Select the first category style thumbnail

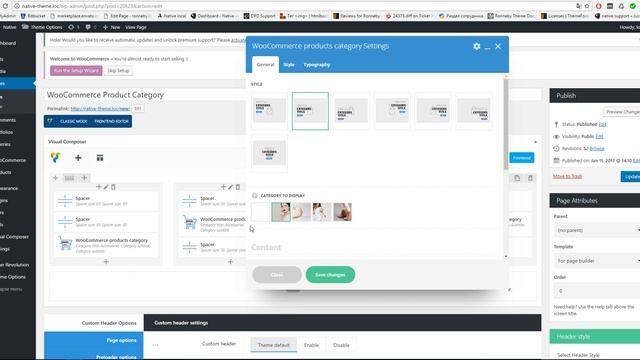[x=269, y=111]
